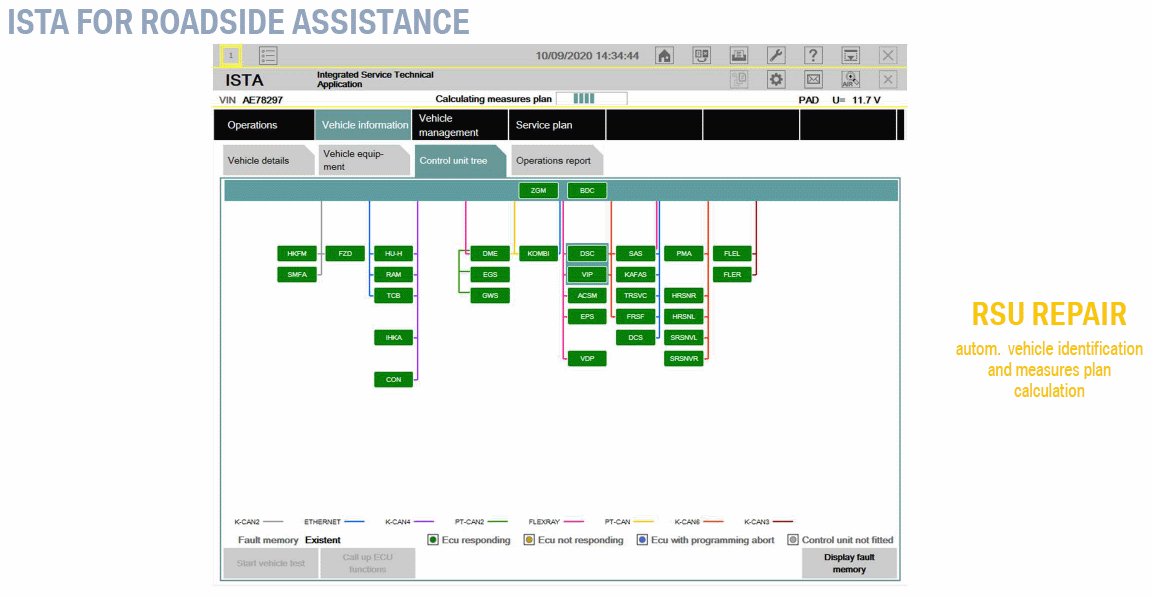Select the SRSNVL control unit
The width and height of the screenshot is (1152, 596).
[684, 338]
